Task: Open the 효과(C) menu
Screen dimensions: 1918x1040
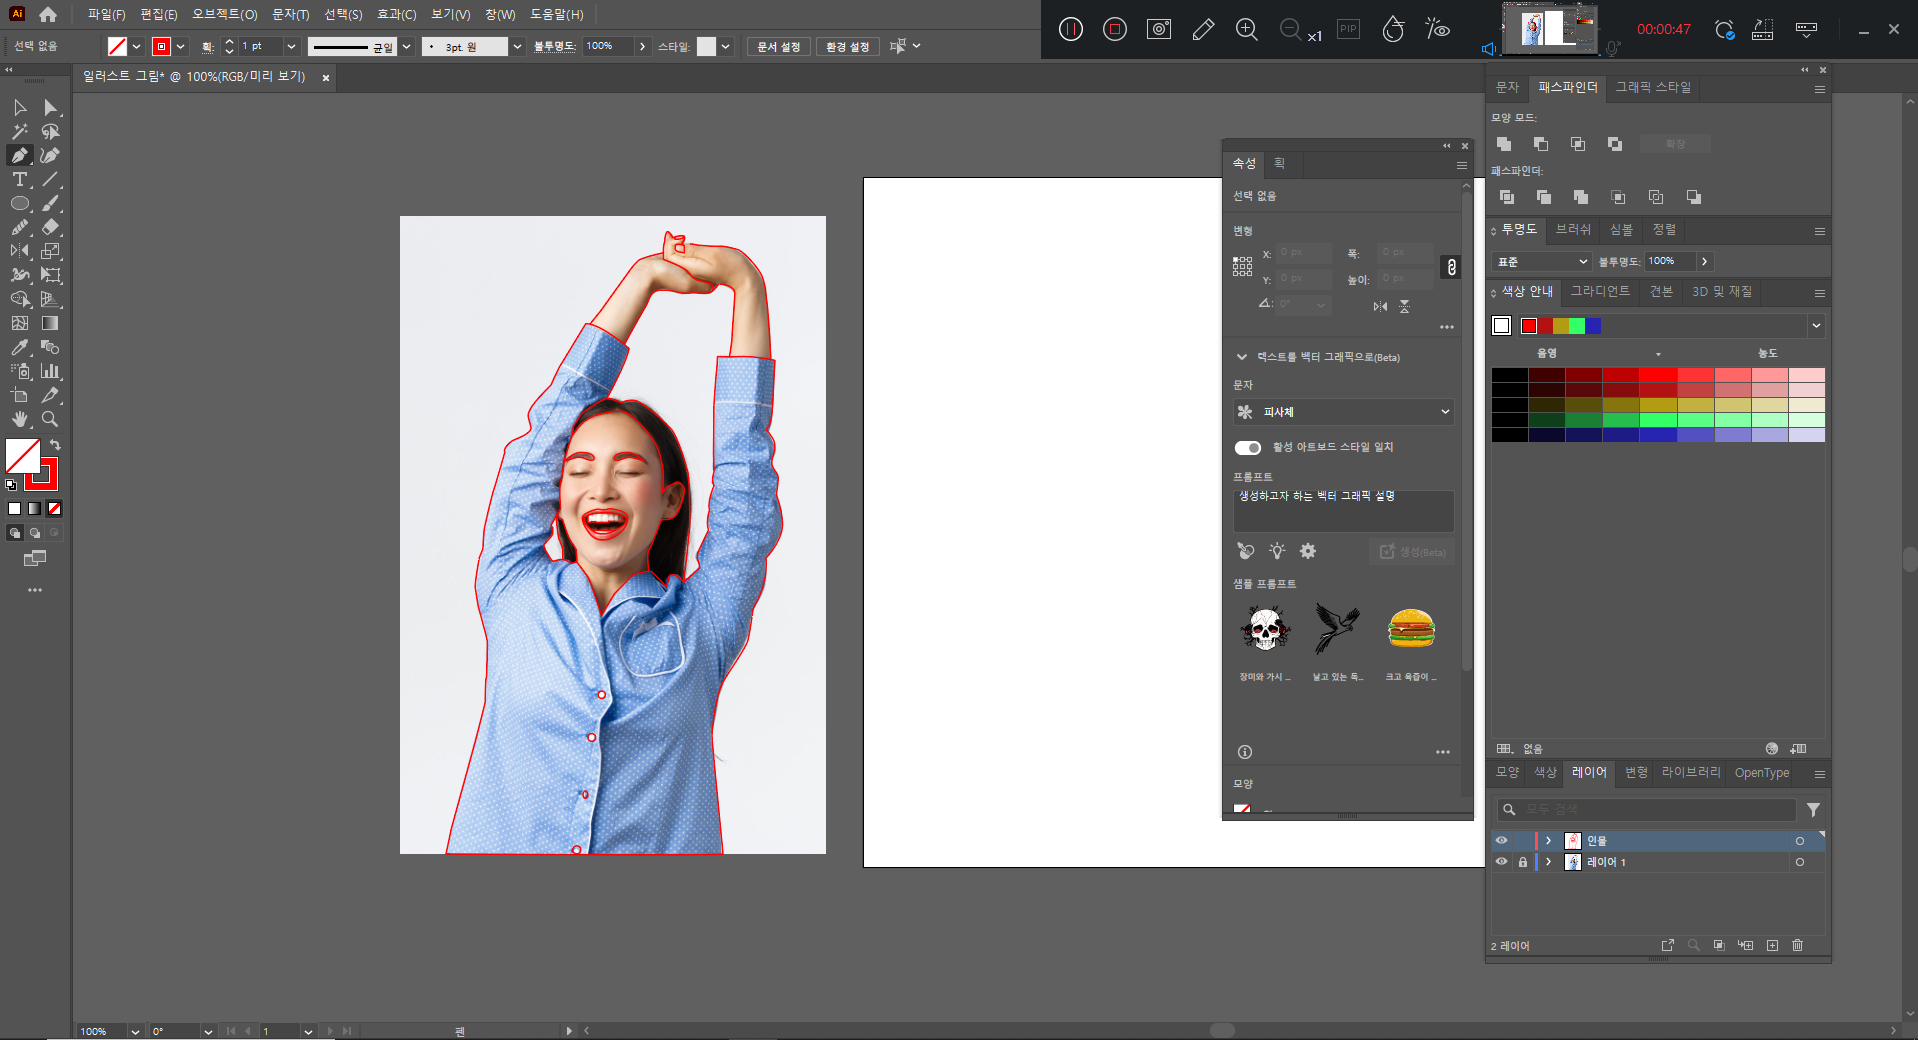Action: (x=396, y=15)
